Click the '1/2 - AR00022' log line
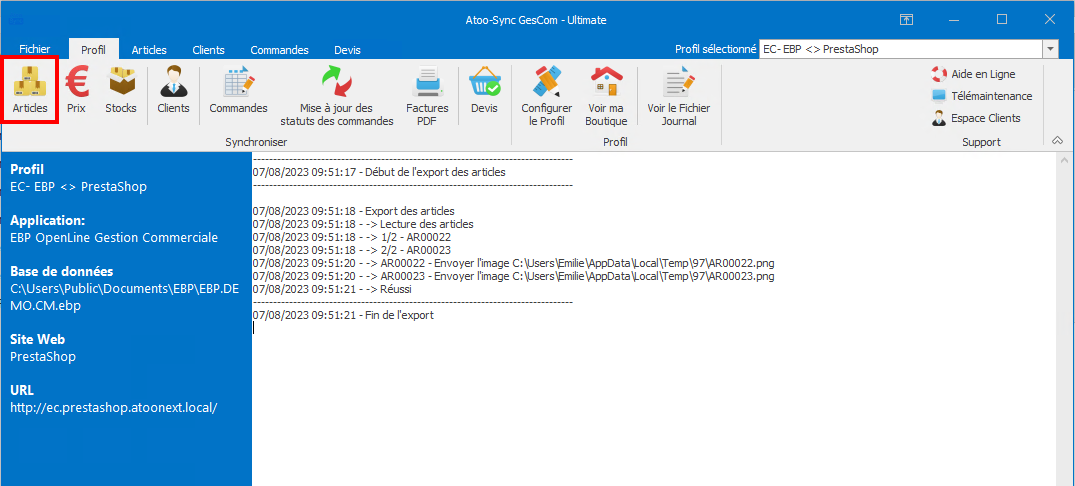 click(x=352, y=237)
